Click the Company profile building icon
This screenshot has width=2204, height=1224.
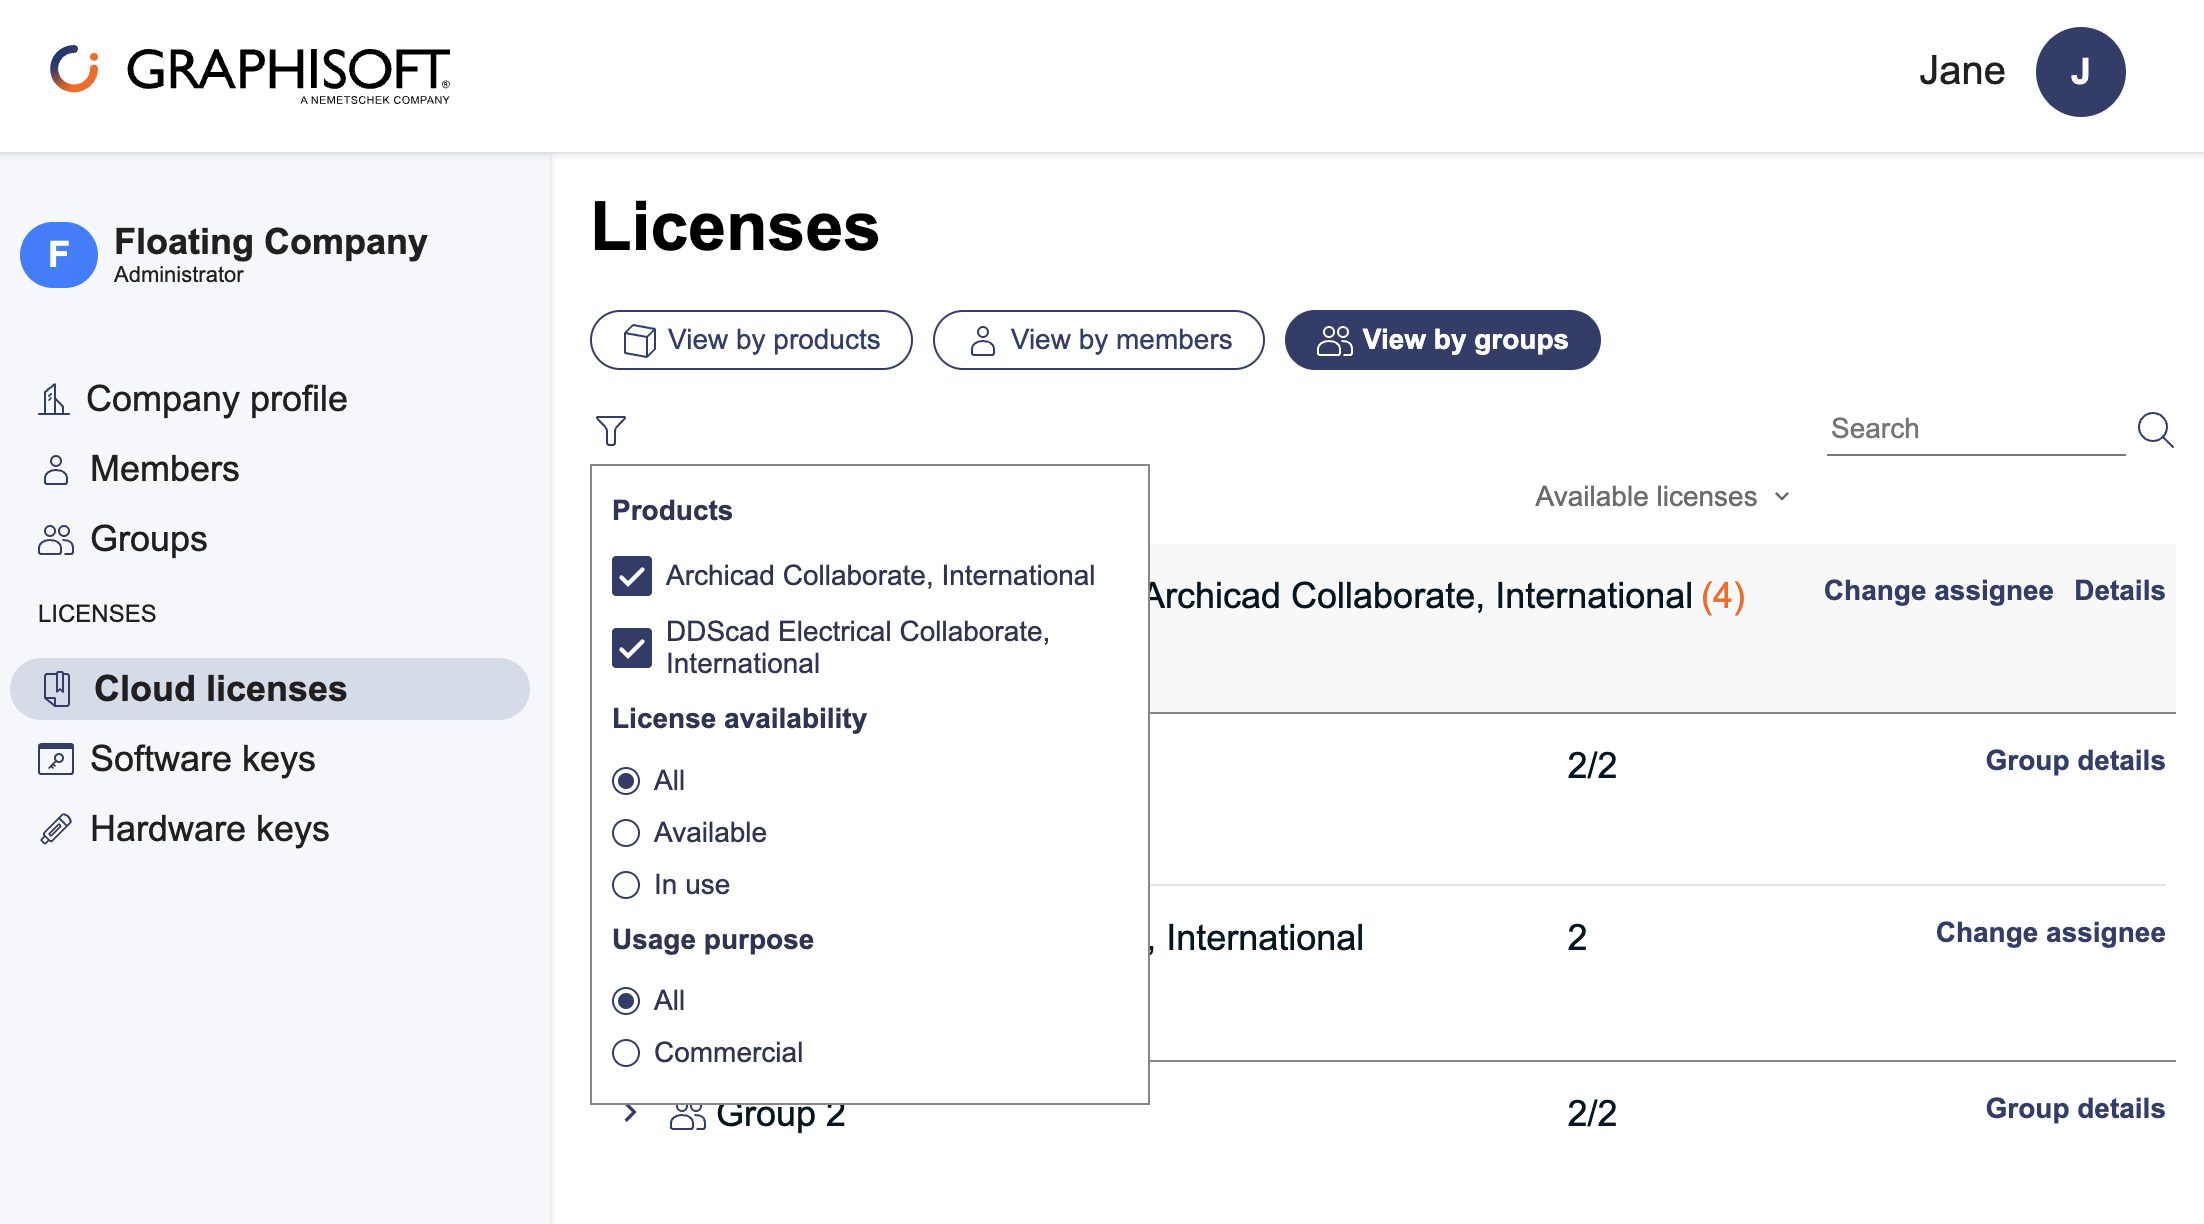click(x=54, y=399)
